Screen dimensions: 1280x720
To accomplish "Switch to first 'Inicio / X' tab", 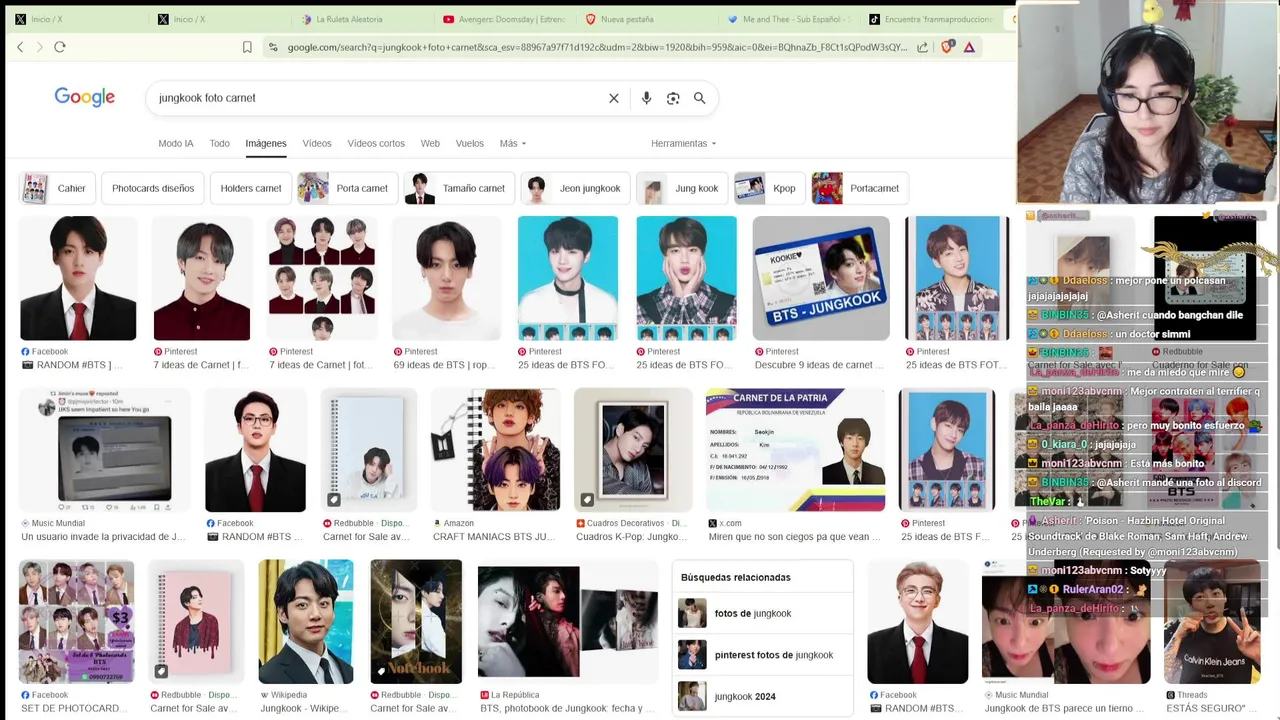I will pos(78,19).
